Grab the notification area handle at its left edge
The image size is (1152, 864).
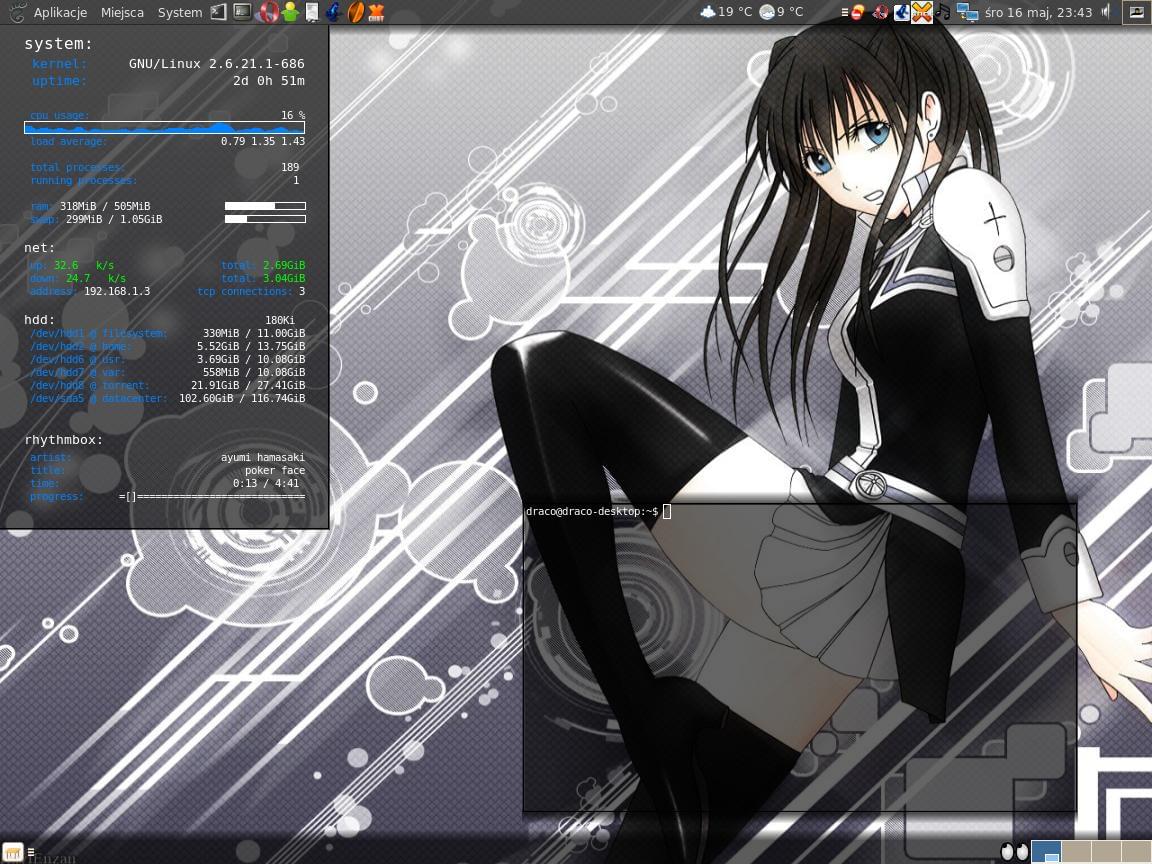coord(844,12)
